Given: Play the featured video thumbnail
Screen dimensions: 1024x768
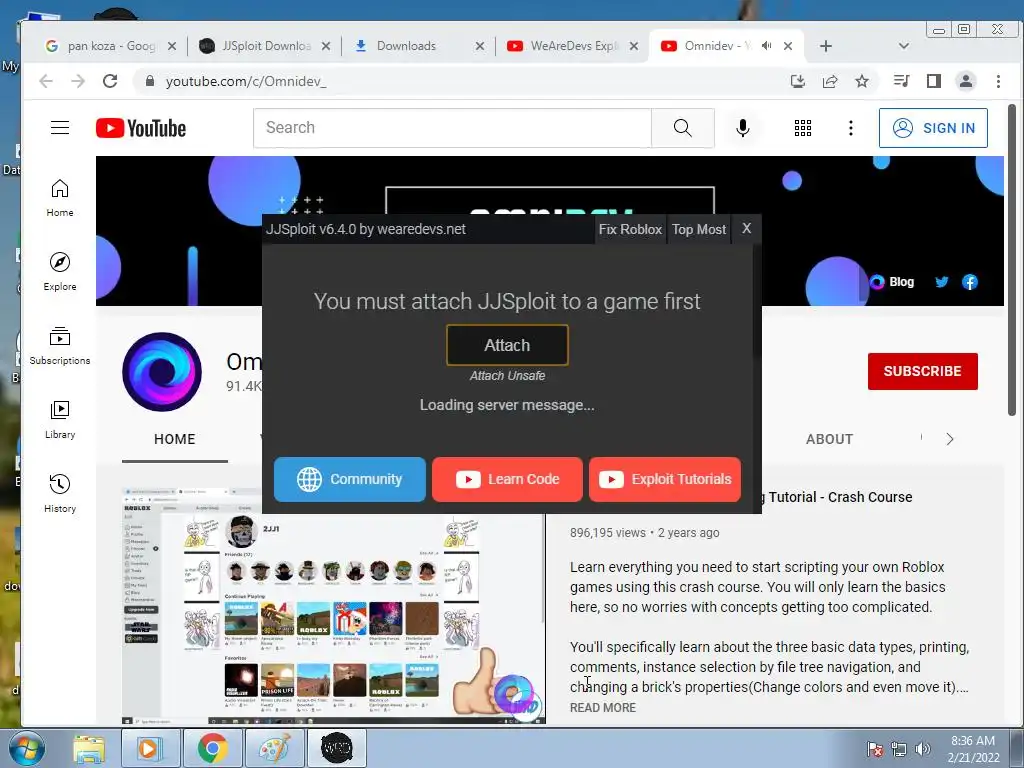Looking at the screenshot, I should tap(334, 605).
